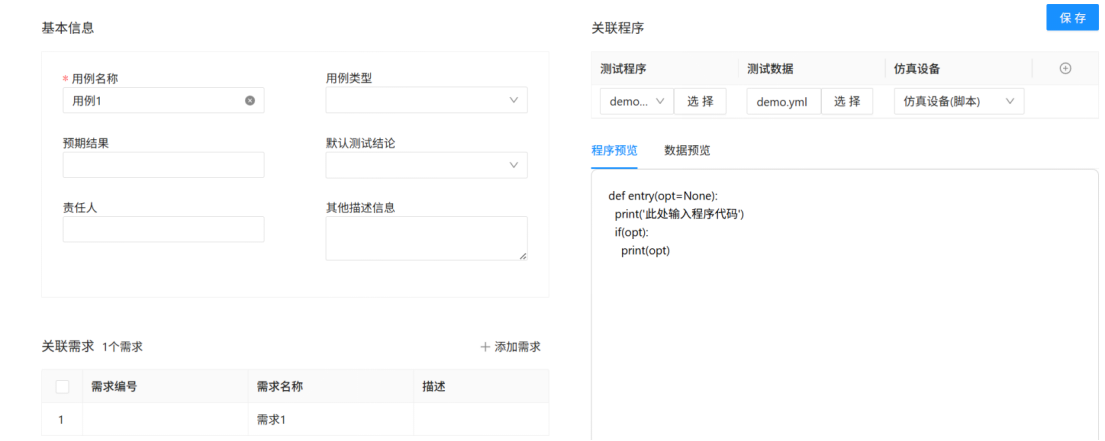
Task: Click the 预期结果 input field
Action: pyautogui.click(x=163, y=165)
